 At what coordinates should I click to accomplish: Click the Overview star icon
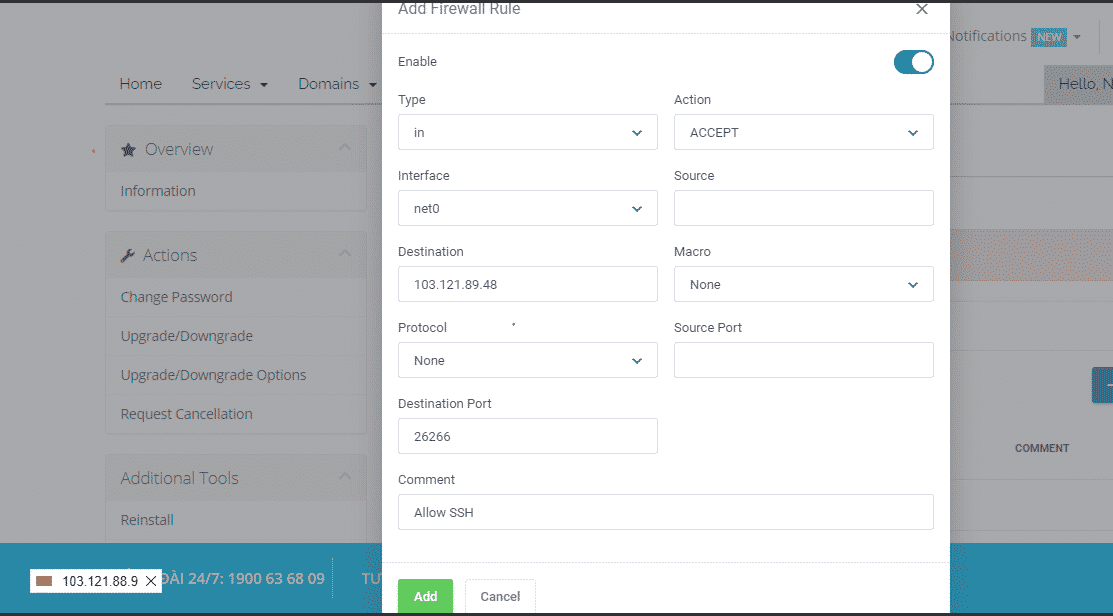(x=128, y=150)
